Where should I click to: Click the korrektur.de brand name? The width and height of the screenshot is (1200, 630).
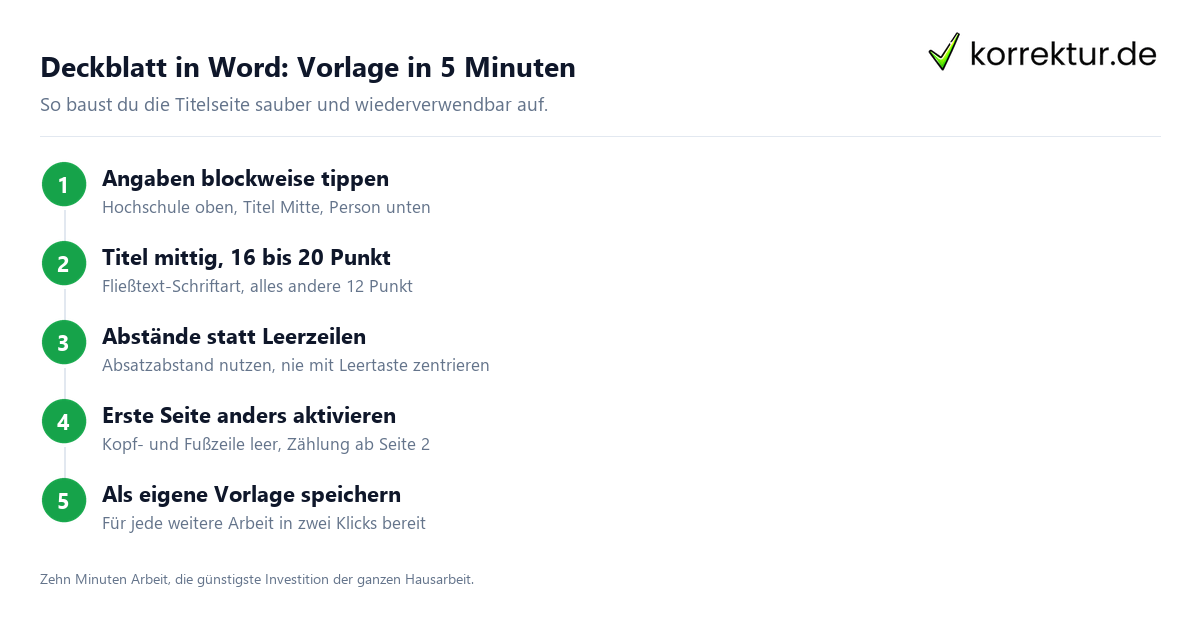click(1063, 53)
